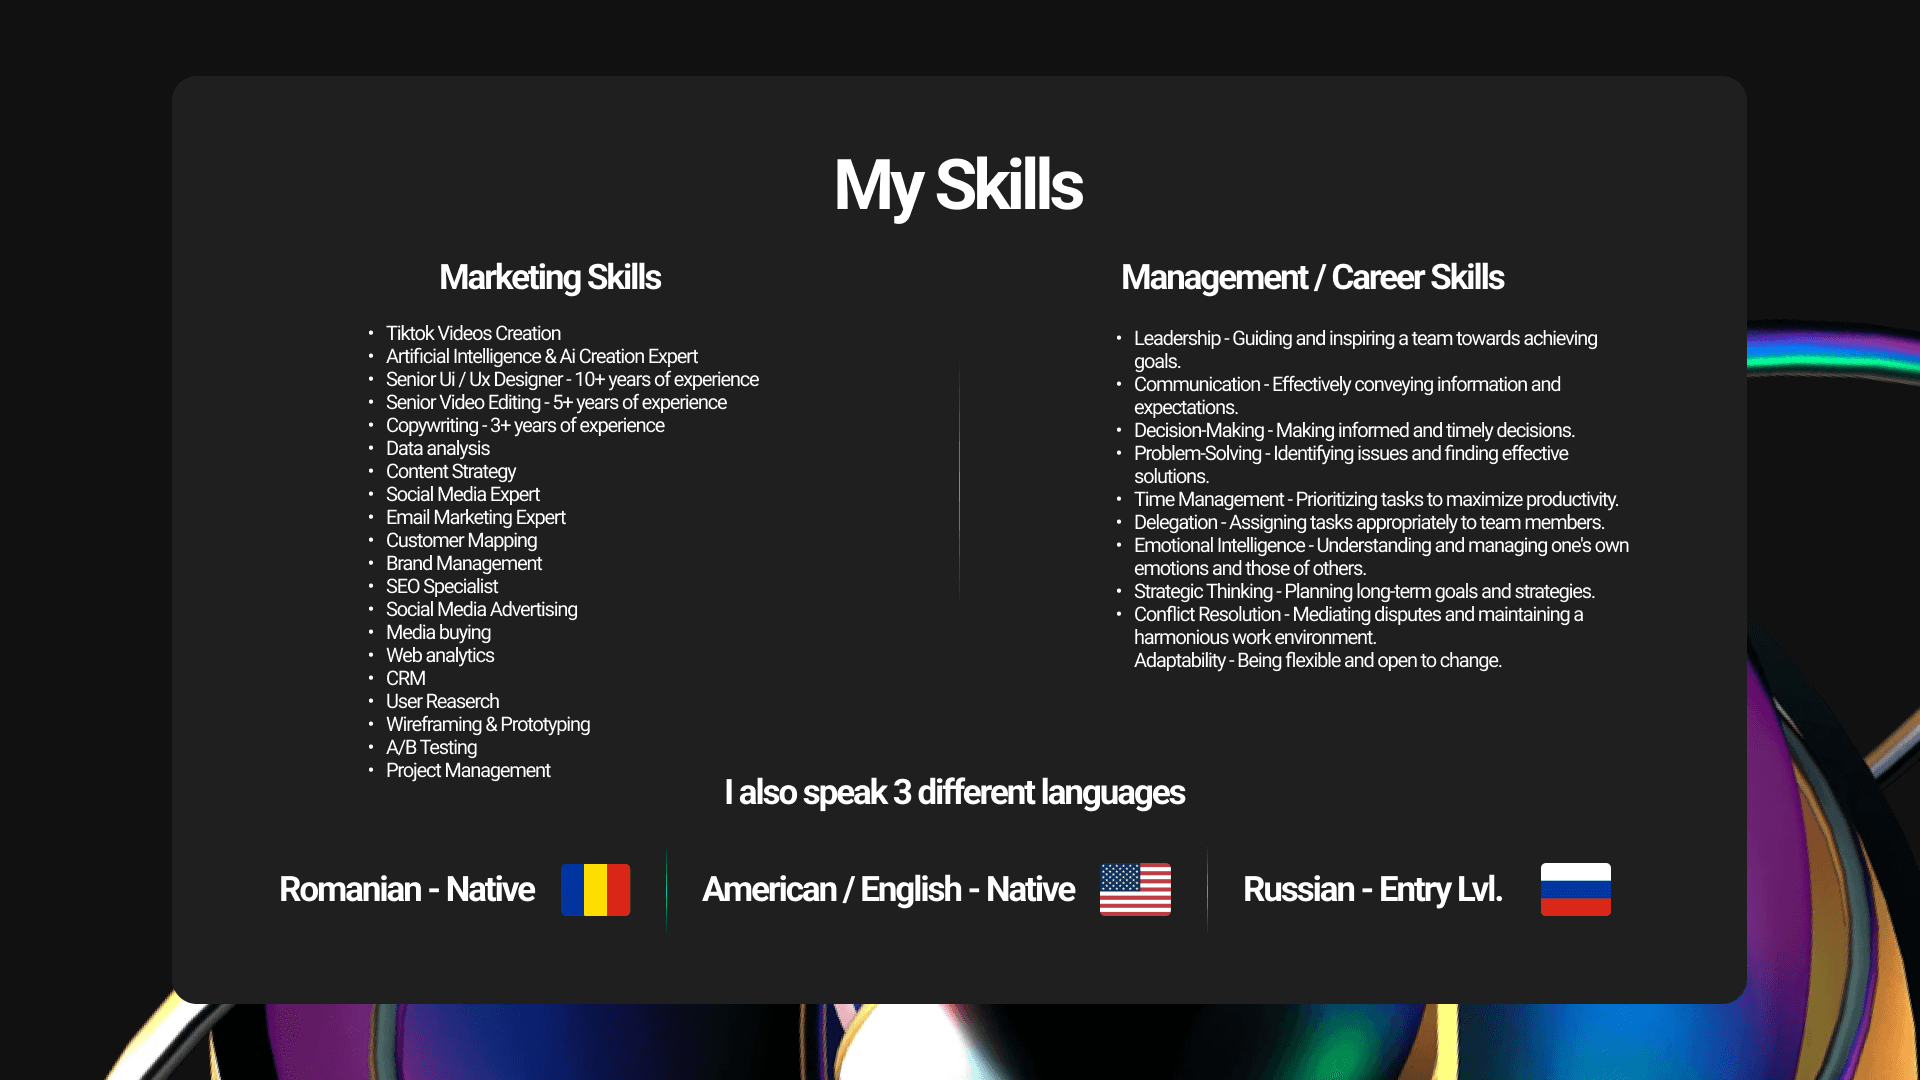Click the Romanian flag icon
This screenshot has height=1080, width=1920.
point(595,889)
